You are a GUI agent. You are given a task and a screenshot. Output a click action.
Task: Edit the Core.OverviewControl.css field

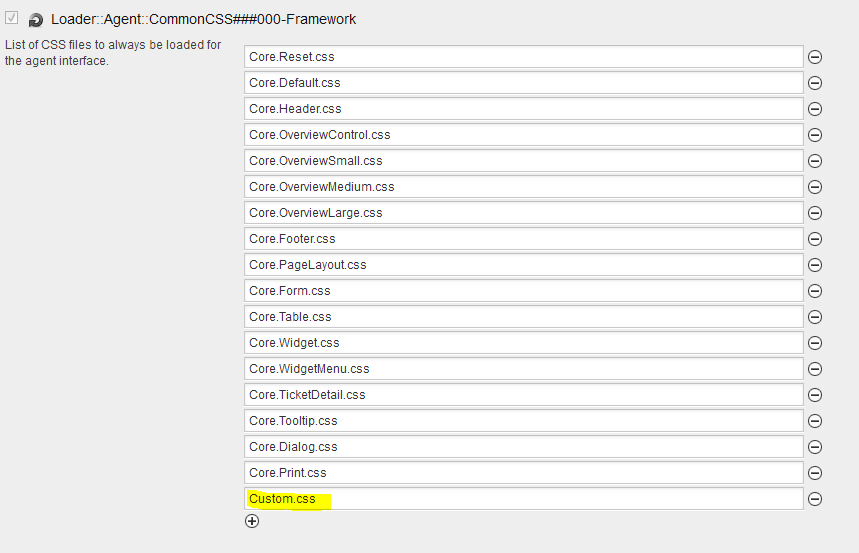tap(524, 135)
